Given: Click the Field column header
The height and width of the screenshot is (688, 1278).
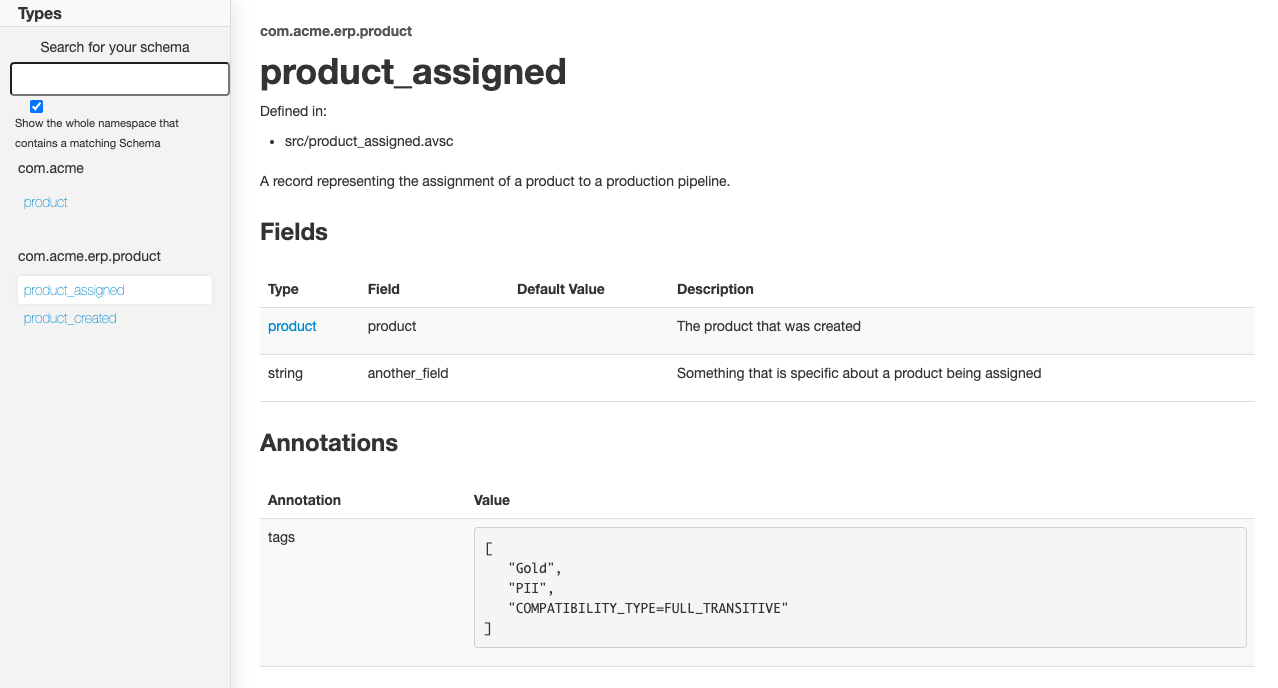Looking at the screenshot, I should [x=384, y=289].
